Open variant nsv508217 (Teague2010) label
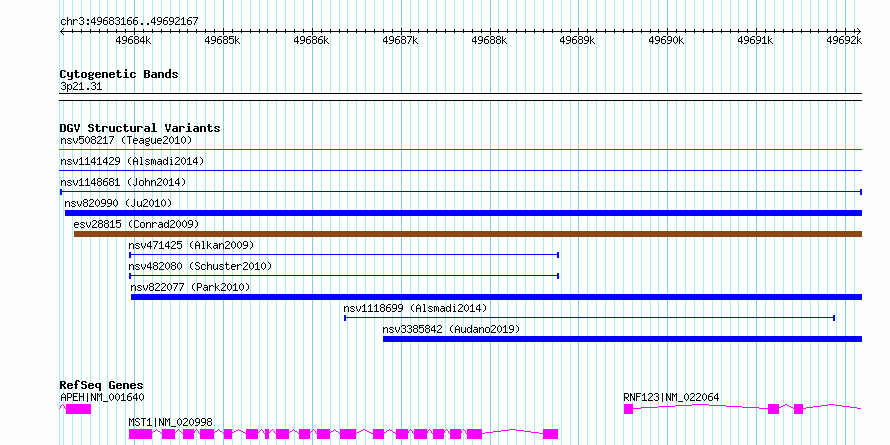 (126, 140)
